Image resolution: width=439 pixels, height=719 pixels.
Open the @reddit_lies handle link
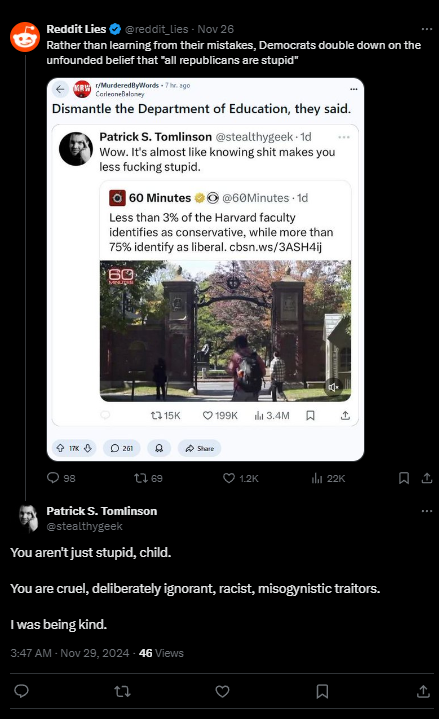[x=156, y=29]
